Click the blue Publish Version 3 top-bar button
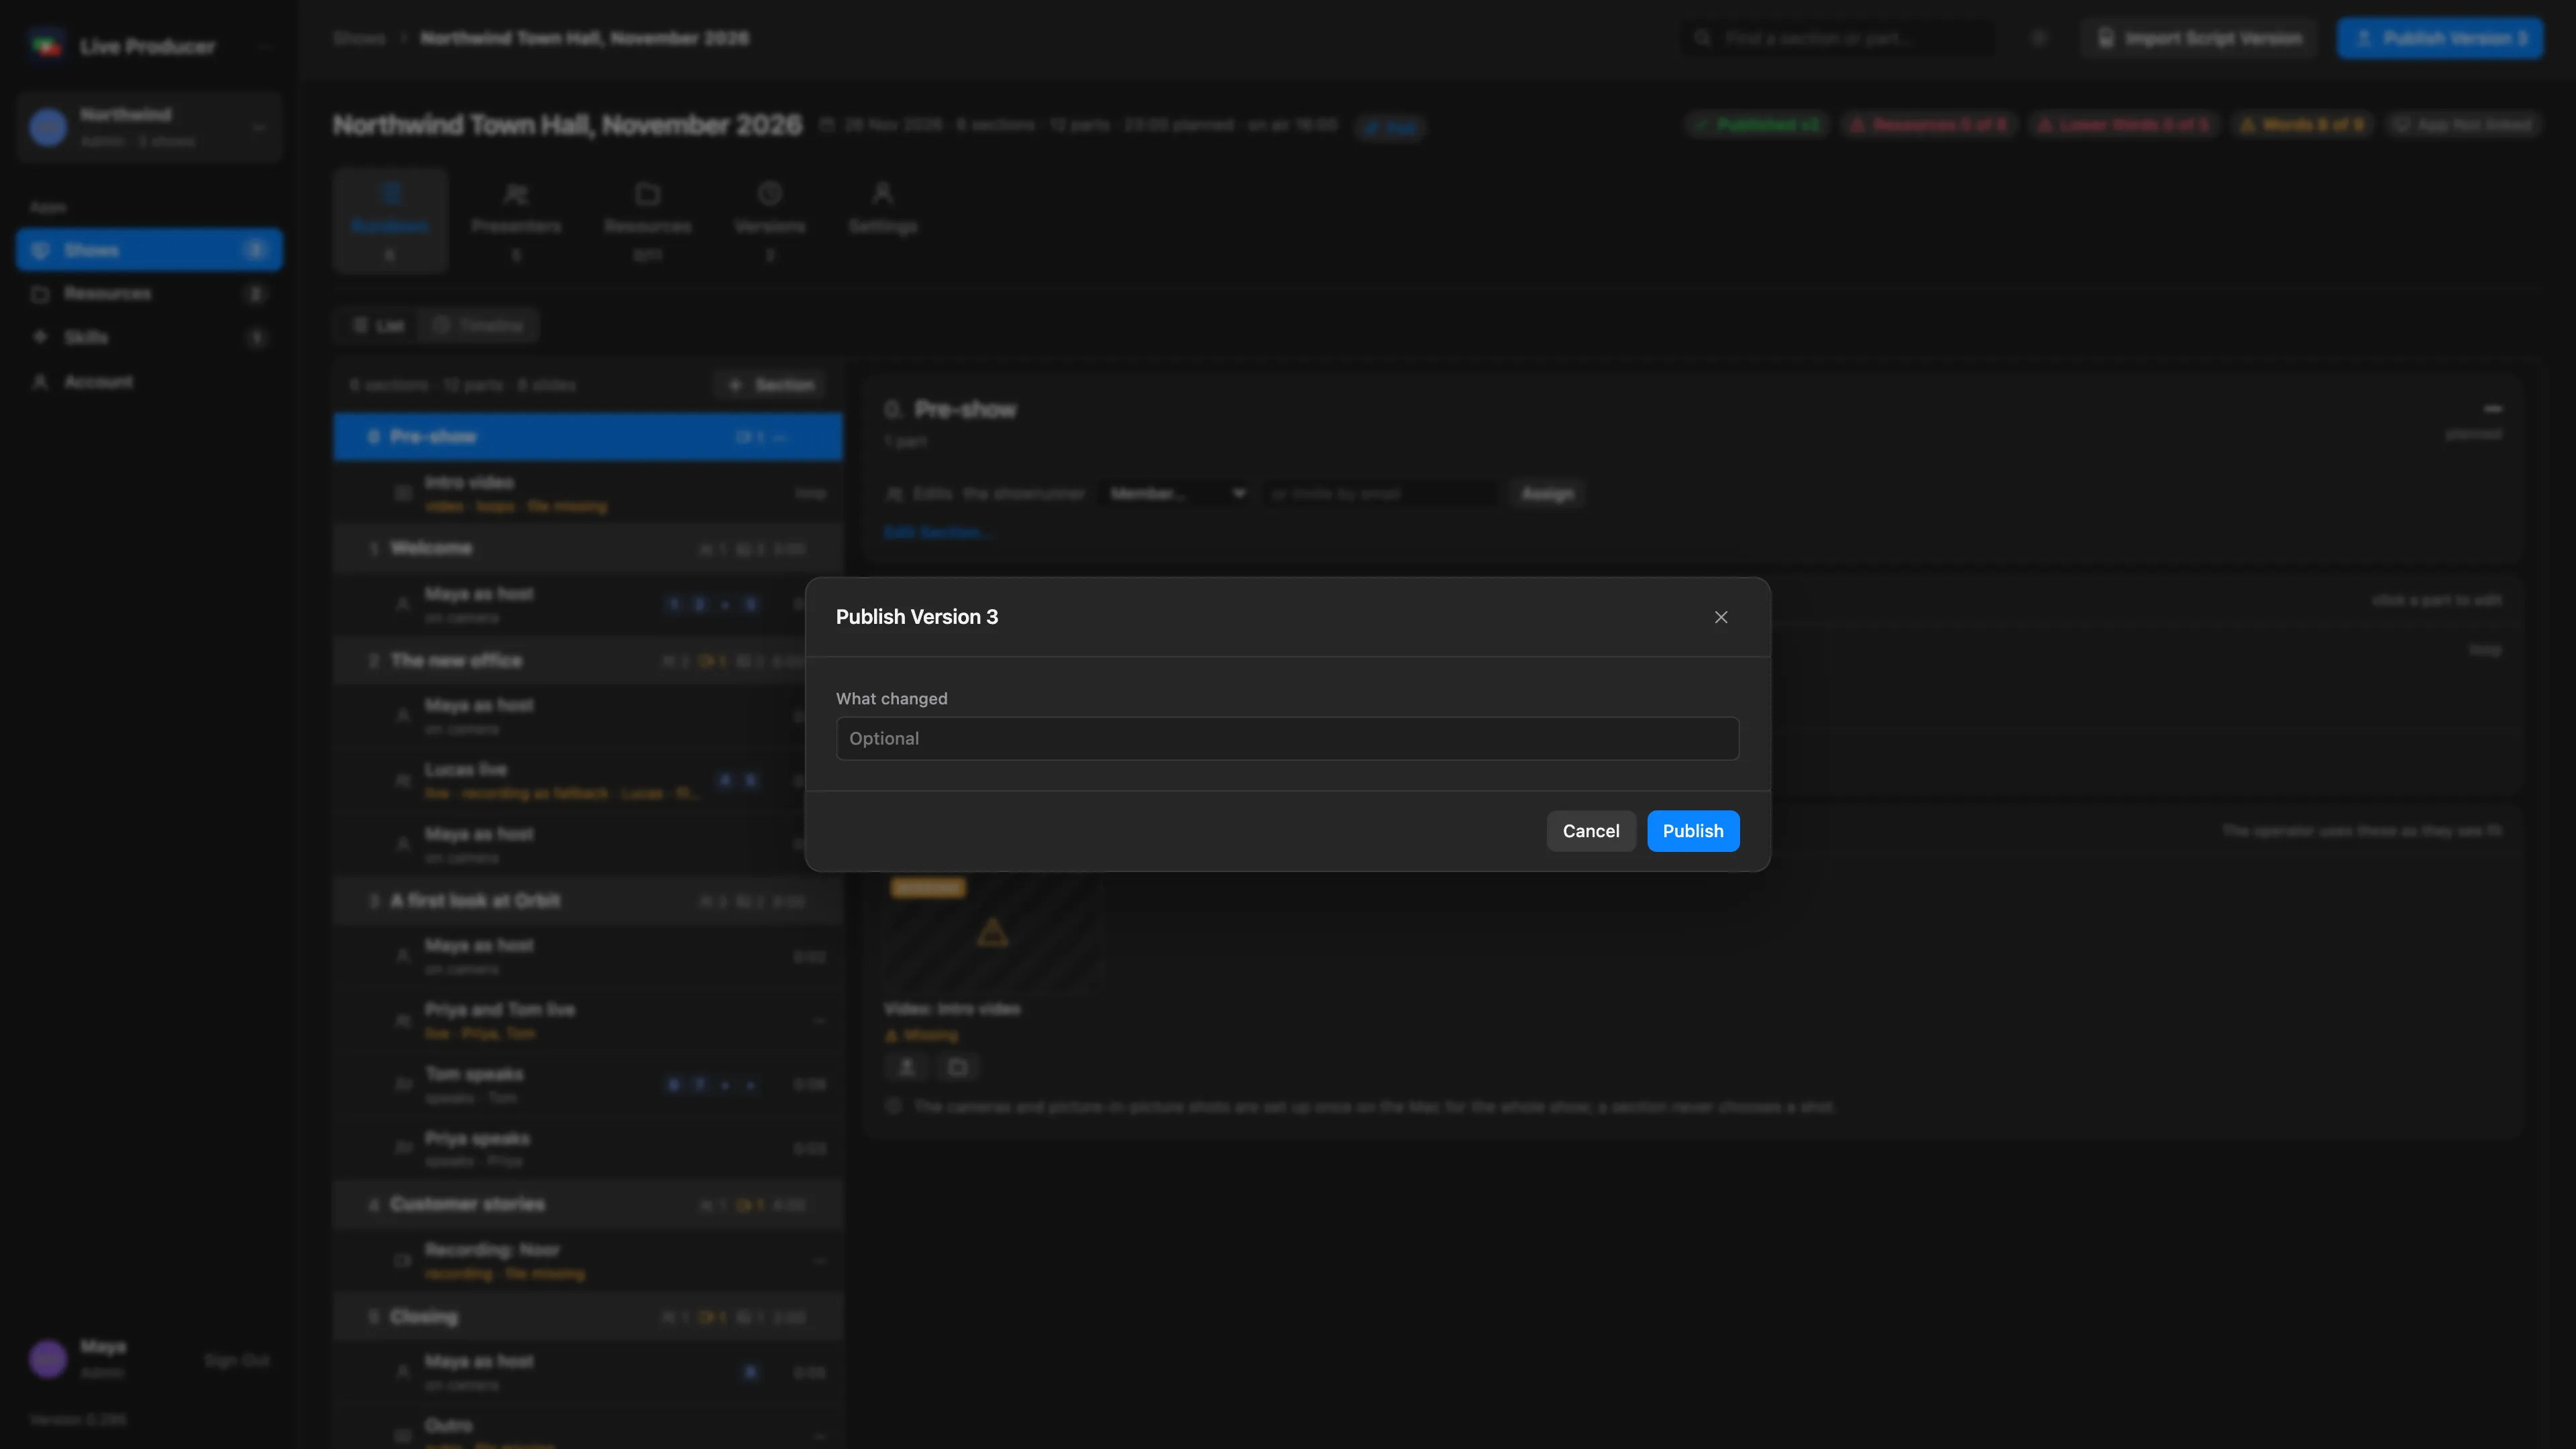The image size is (2576, 1449). click(2439, 38)
